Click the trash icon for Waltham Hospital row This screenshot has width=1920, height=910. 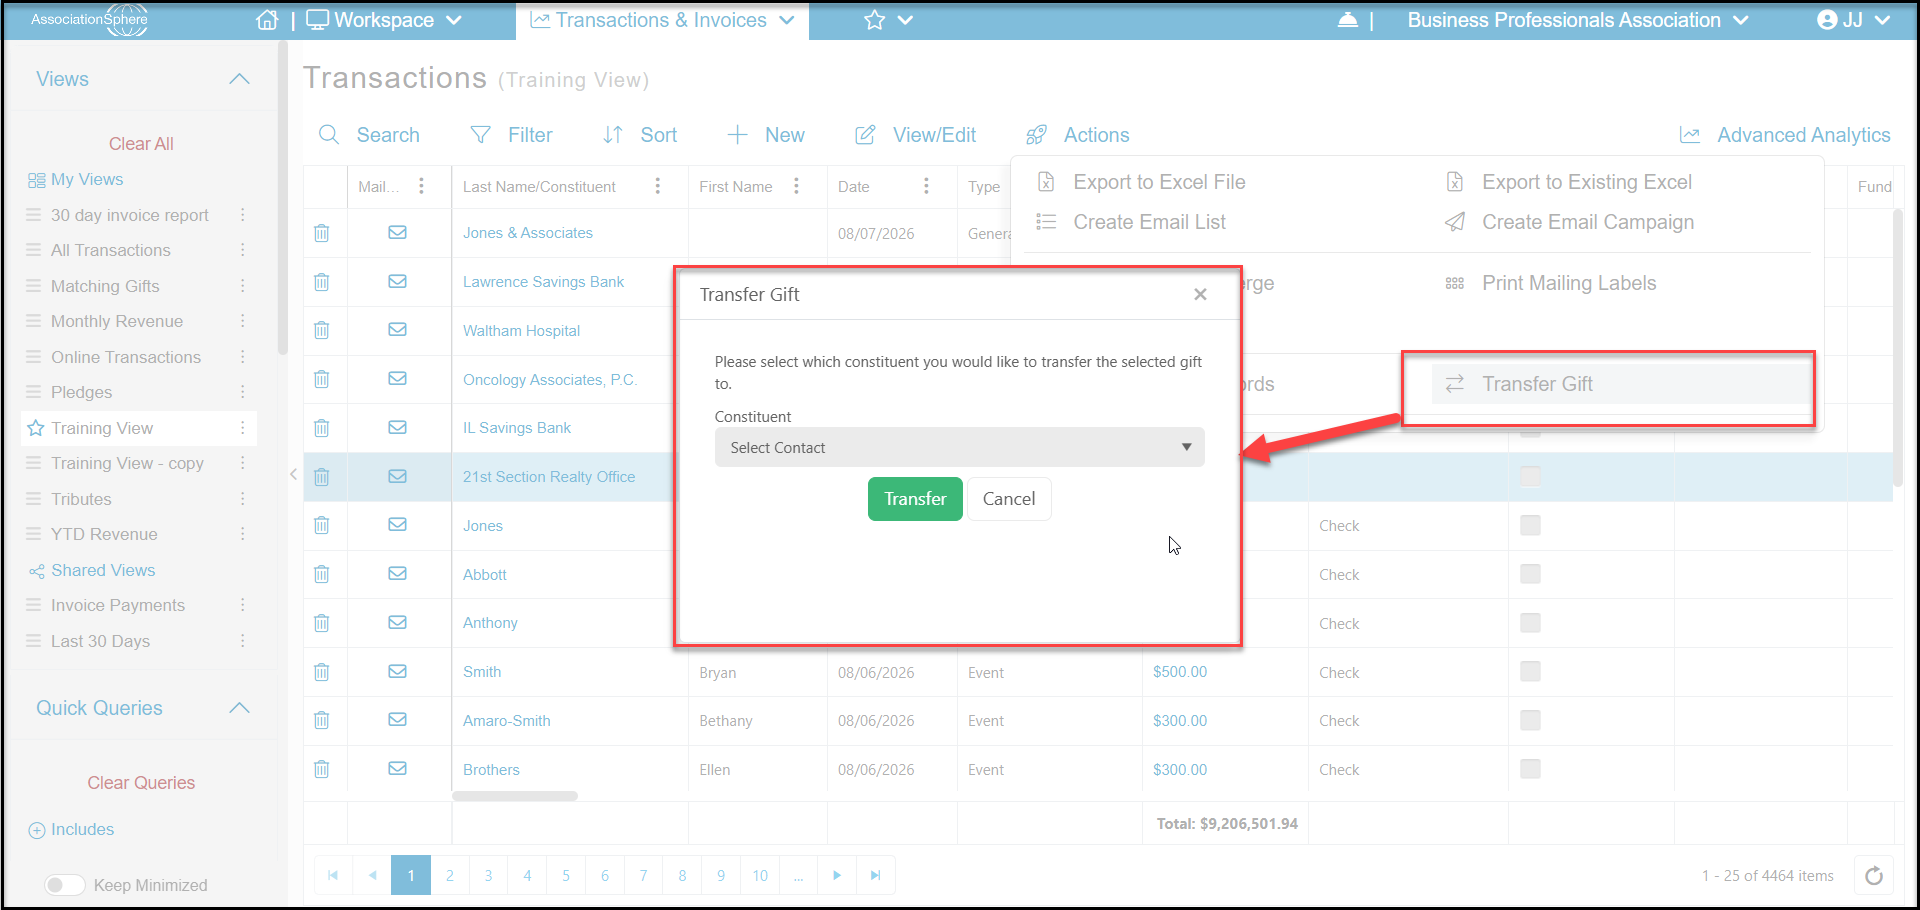tap(321, 330)
